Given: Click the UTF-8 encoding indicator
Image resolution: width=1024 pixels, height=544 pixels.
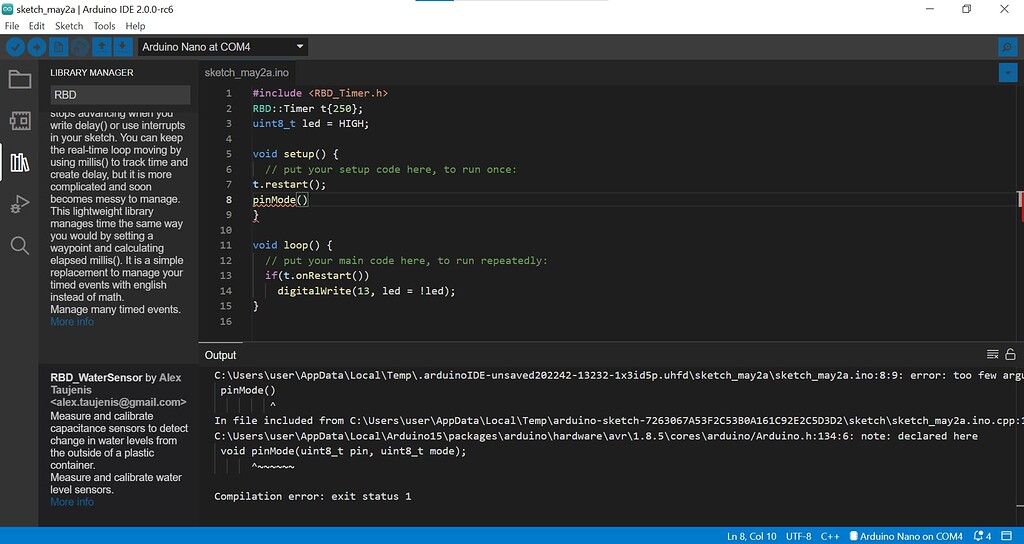Looking at the screenshot, I should (x=799, y=536).
